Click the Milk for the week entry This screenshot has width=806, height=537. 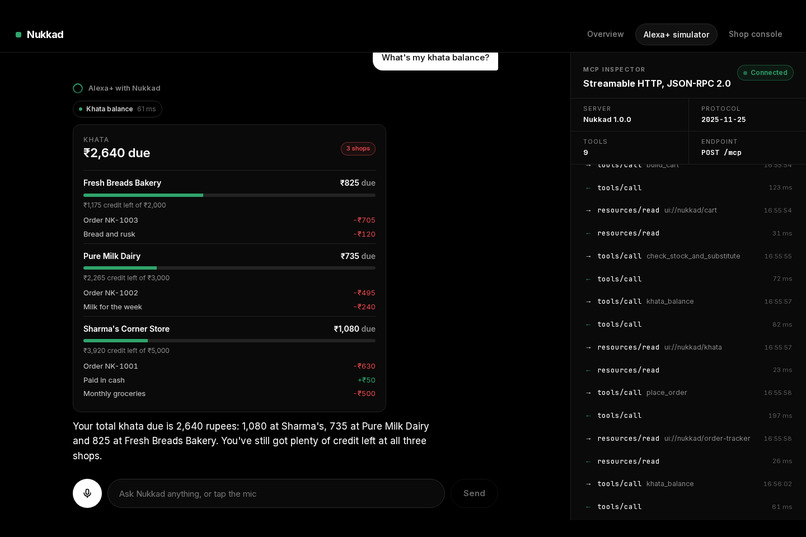(x=229, y=307)
